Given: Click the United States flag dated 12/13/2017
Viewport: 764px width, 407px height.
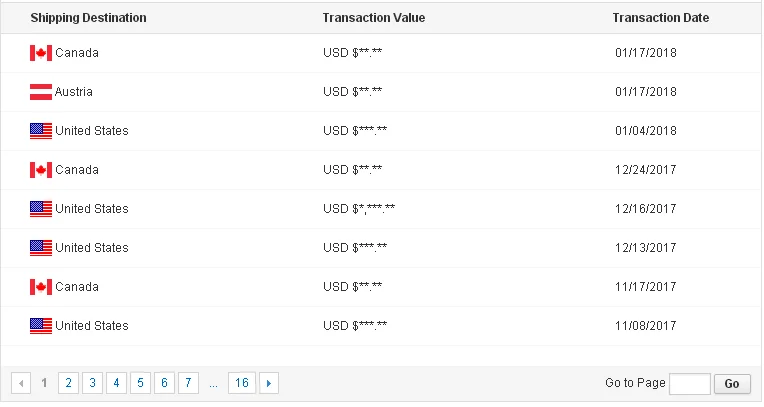Looking at the screenshot, I should pyautogui.click(x=41, y=248).
